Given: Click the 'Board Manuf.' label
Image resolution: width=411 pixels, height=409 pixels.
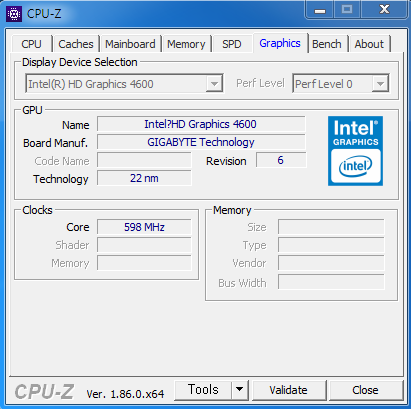Looking at the screenshot, I should point(55,143).
